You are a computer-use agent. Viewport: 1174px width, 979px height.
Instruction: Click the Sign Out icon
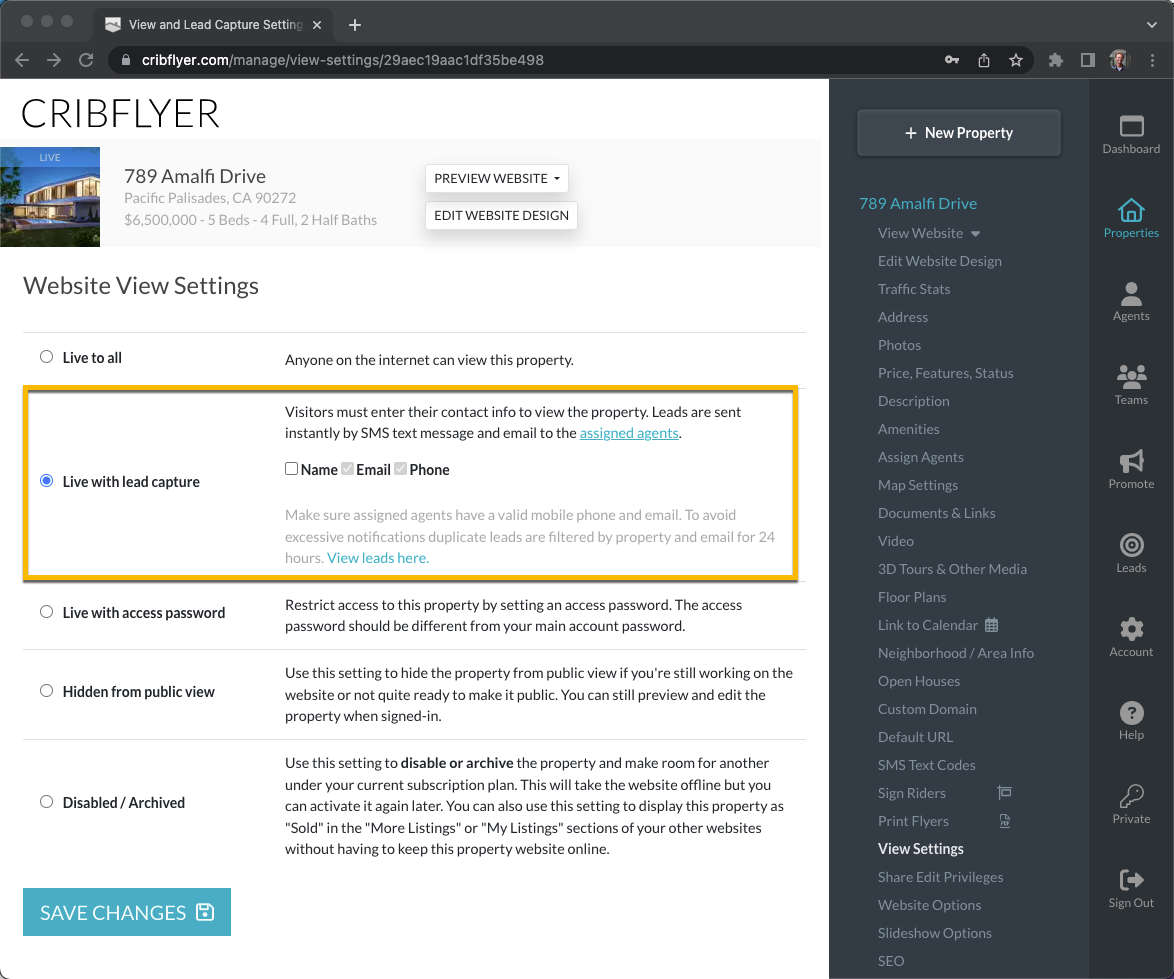(x=1131, y=879)
